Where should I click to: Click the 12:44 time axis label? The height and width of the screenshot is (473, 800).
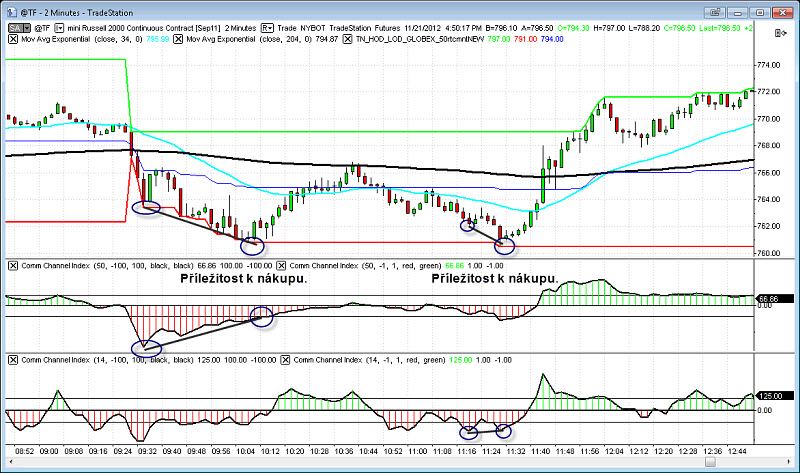[x=737, y=451]
